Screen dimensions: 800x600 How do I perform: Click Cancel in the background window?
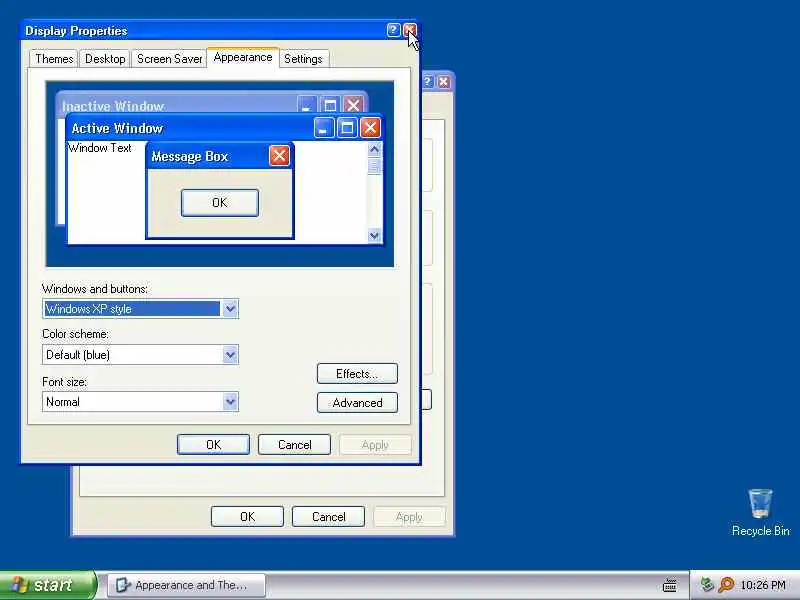click(x=328, y=517)
